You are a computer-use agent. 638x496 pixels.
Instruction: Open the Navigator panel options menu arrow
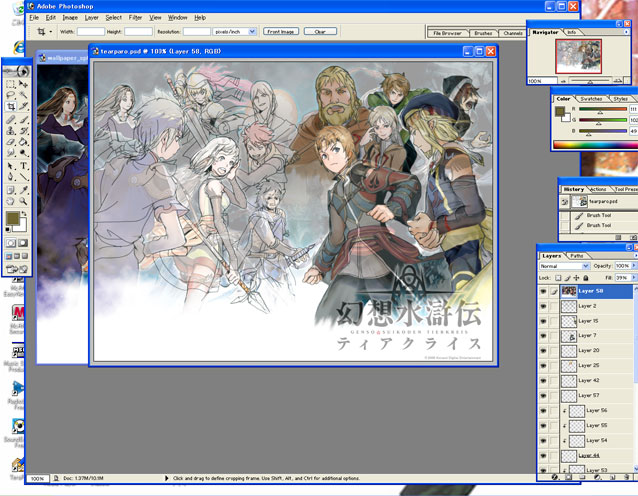click(626, 32)
